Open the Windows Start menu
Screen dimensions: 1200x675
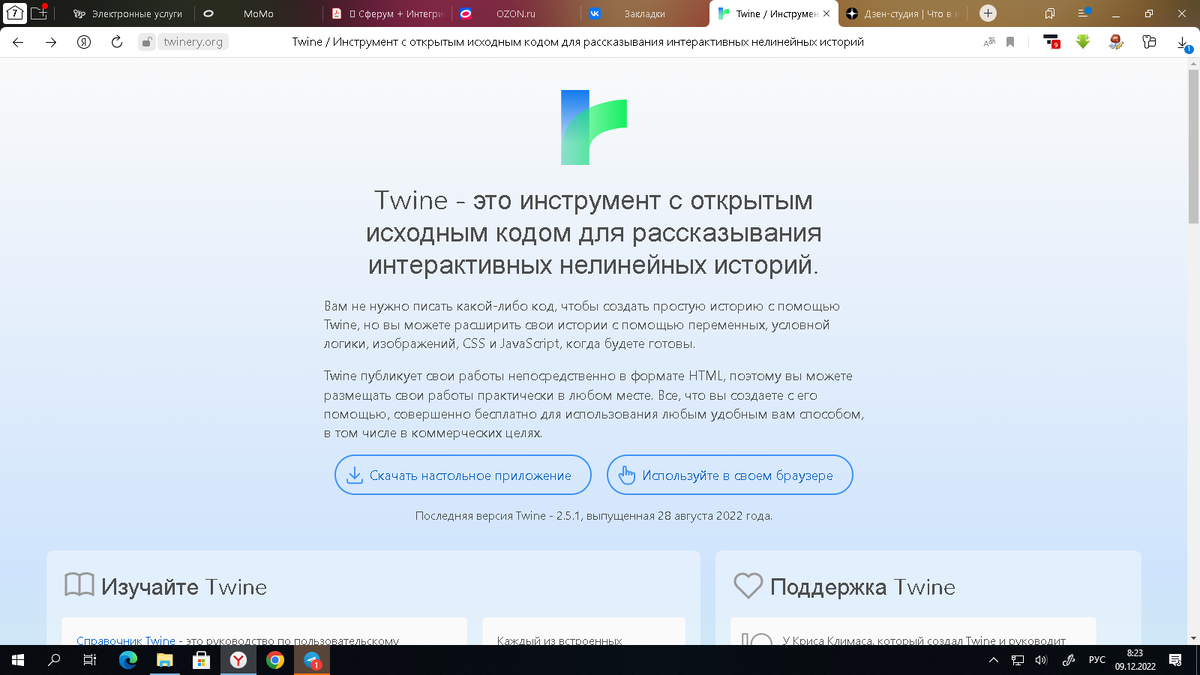(x=18, y=660)
